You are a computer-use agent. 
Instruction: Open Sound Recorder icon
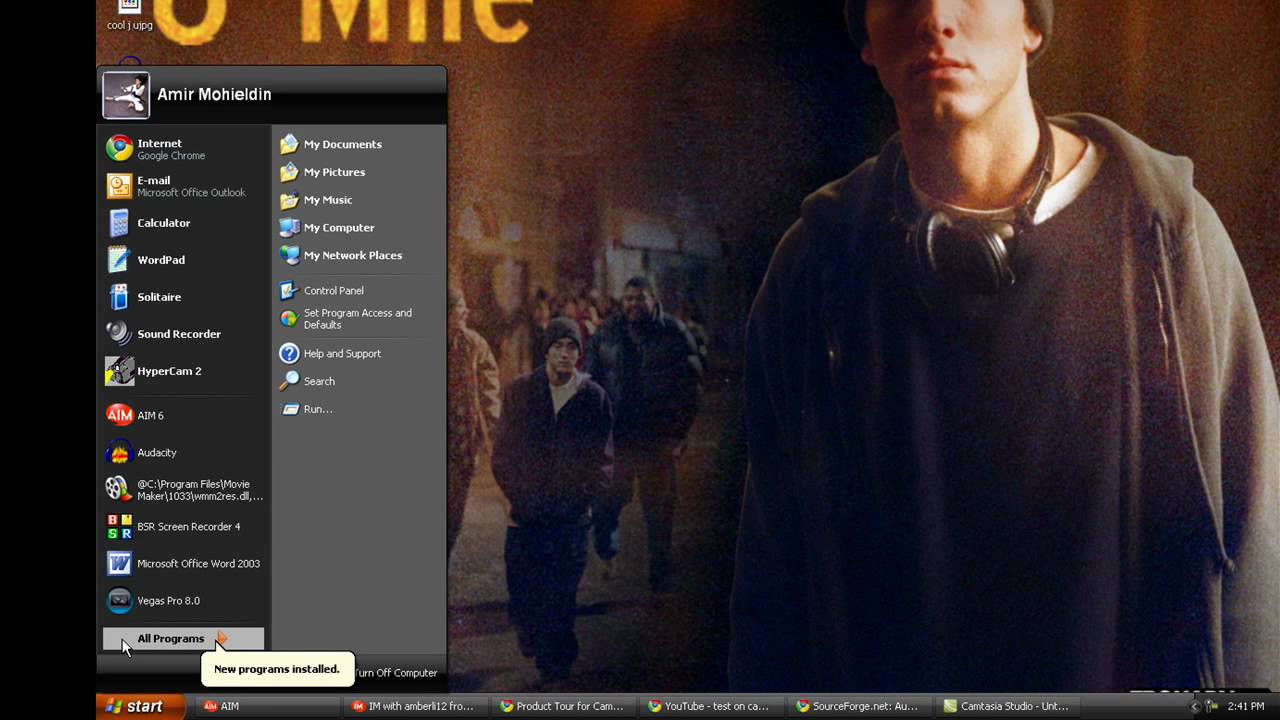point(119,334)
